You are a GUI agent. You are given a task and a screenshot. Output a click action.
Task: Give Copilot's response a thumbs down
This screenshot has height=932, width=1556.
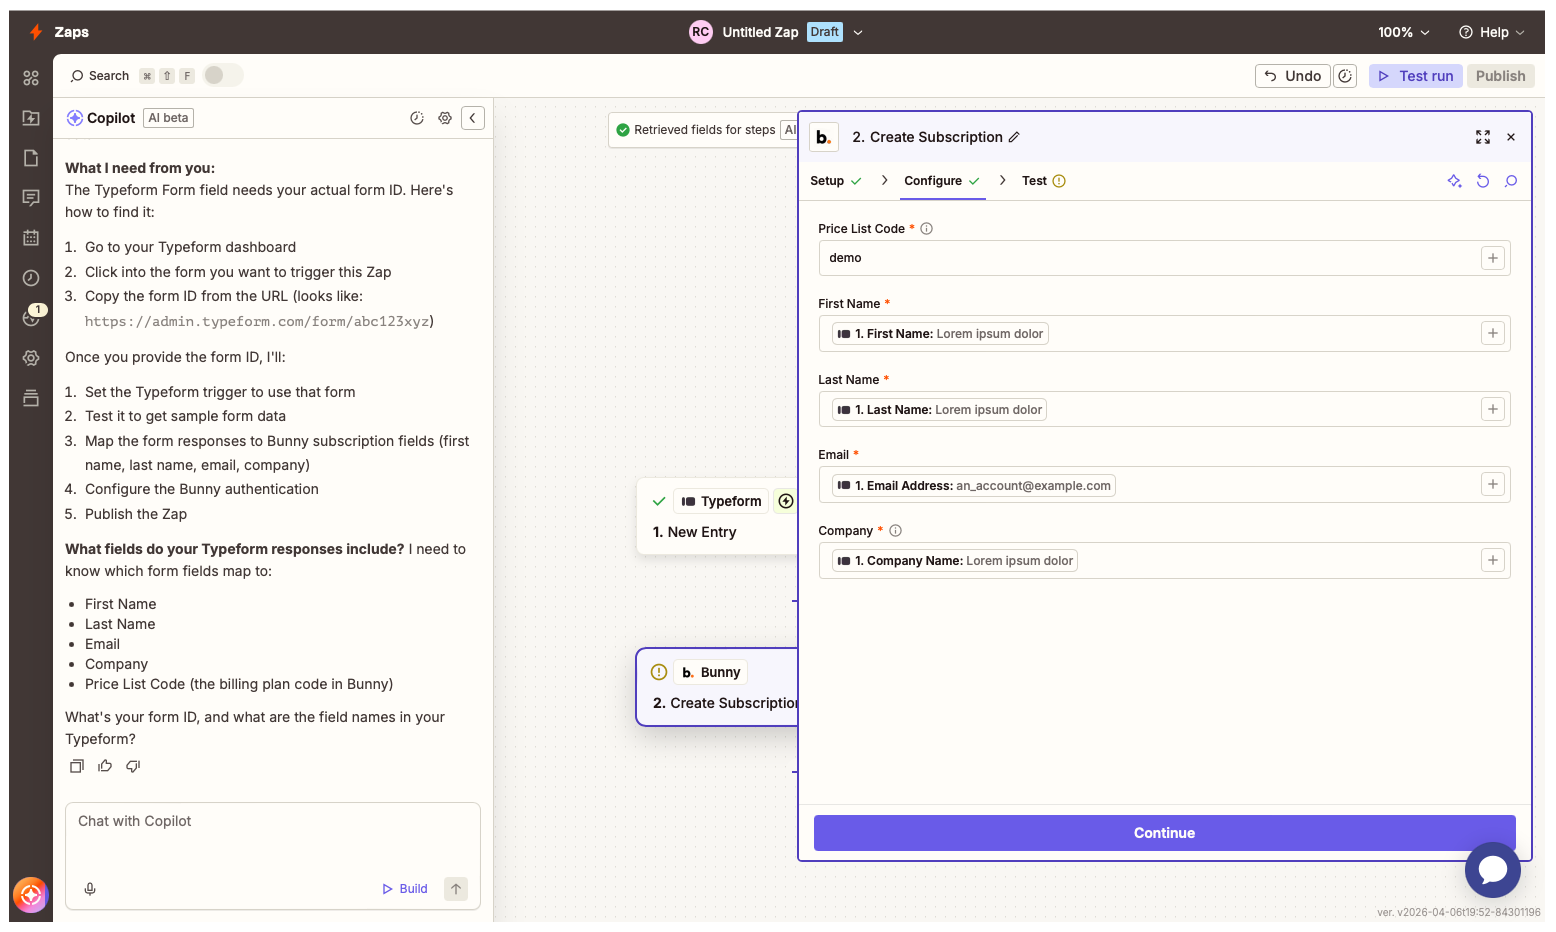(133, 765)
